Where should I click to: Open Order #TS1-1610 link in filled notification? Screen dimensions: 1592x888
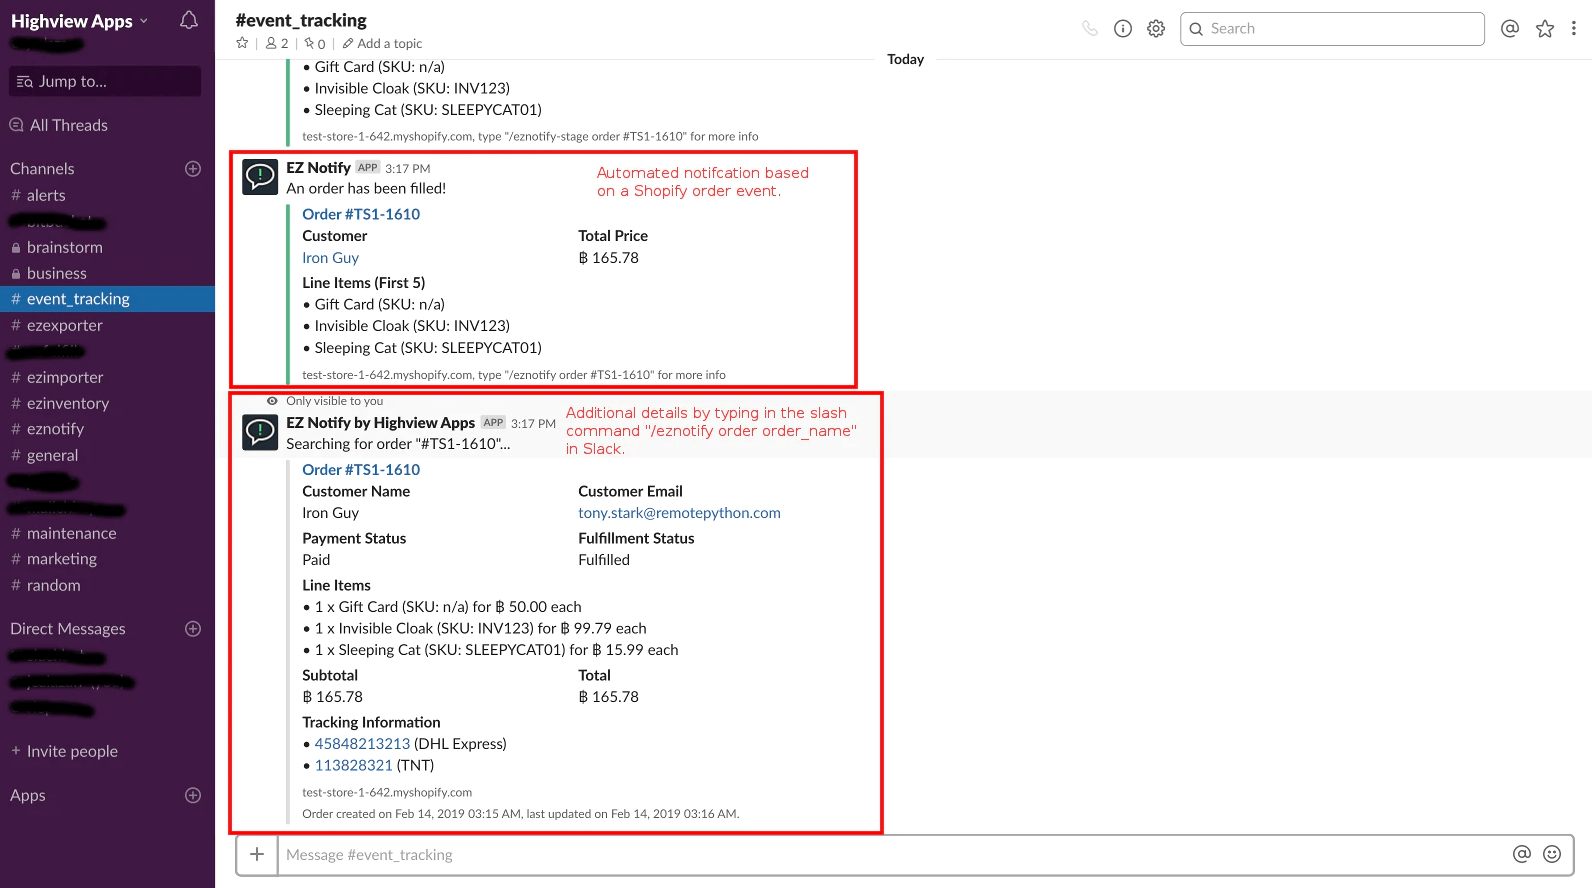pos(361,214)
